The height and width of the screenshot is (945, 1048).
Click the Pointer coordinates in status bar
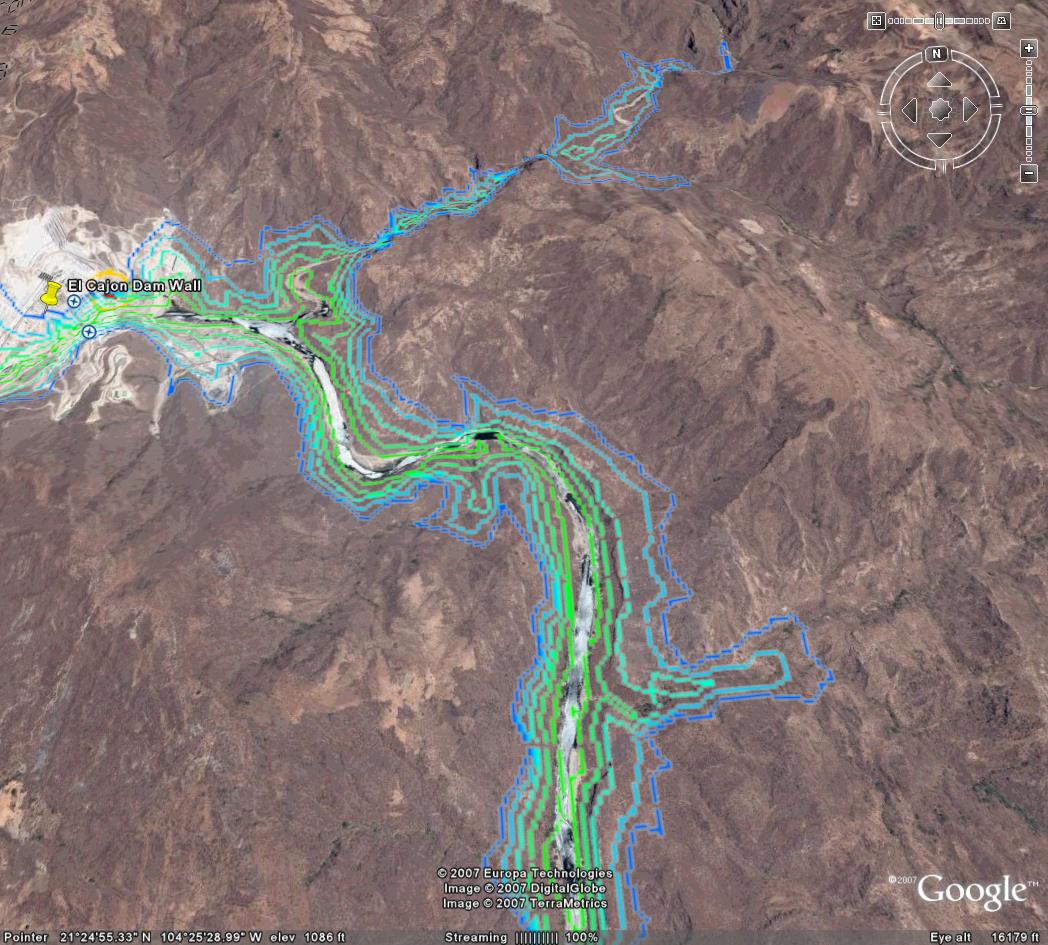click(174, 938)
